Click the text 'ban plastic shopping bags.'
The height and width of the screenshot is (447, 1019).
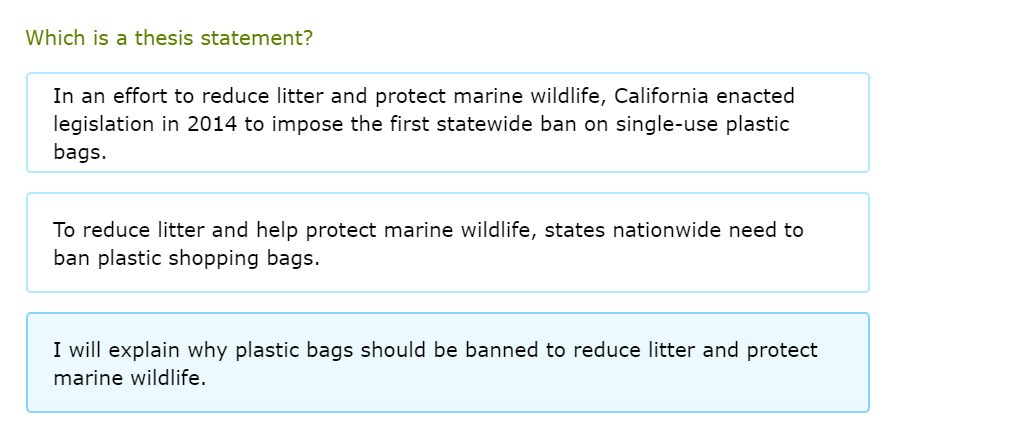(x=187, y=258)
